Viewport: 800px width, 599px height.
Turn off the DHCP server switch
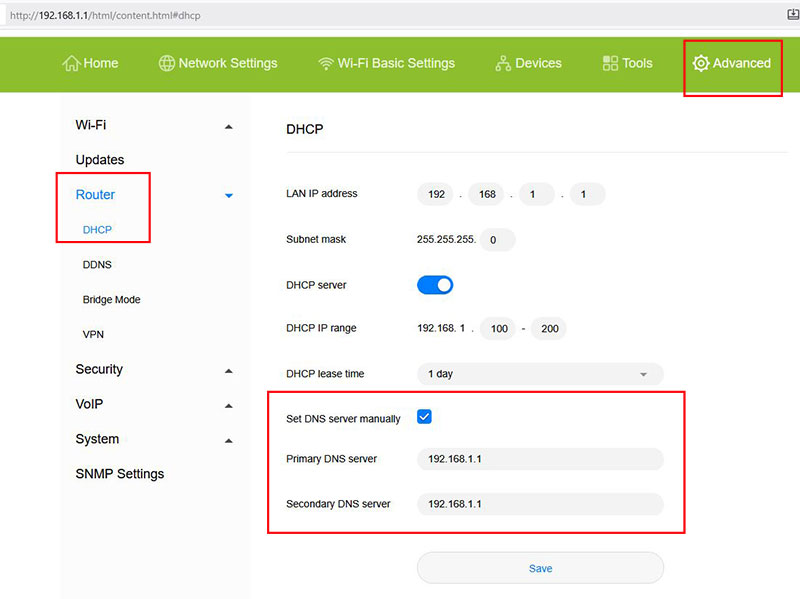pos(434,284)
